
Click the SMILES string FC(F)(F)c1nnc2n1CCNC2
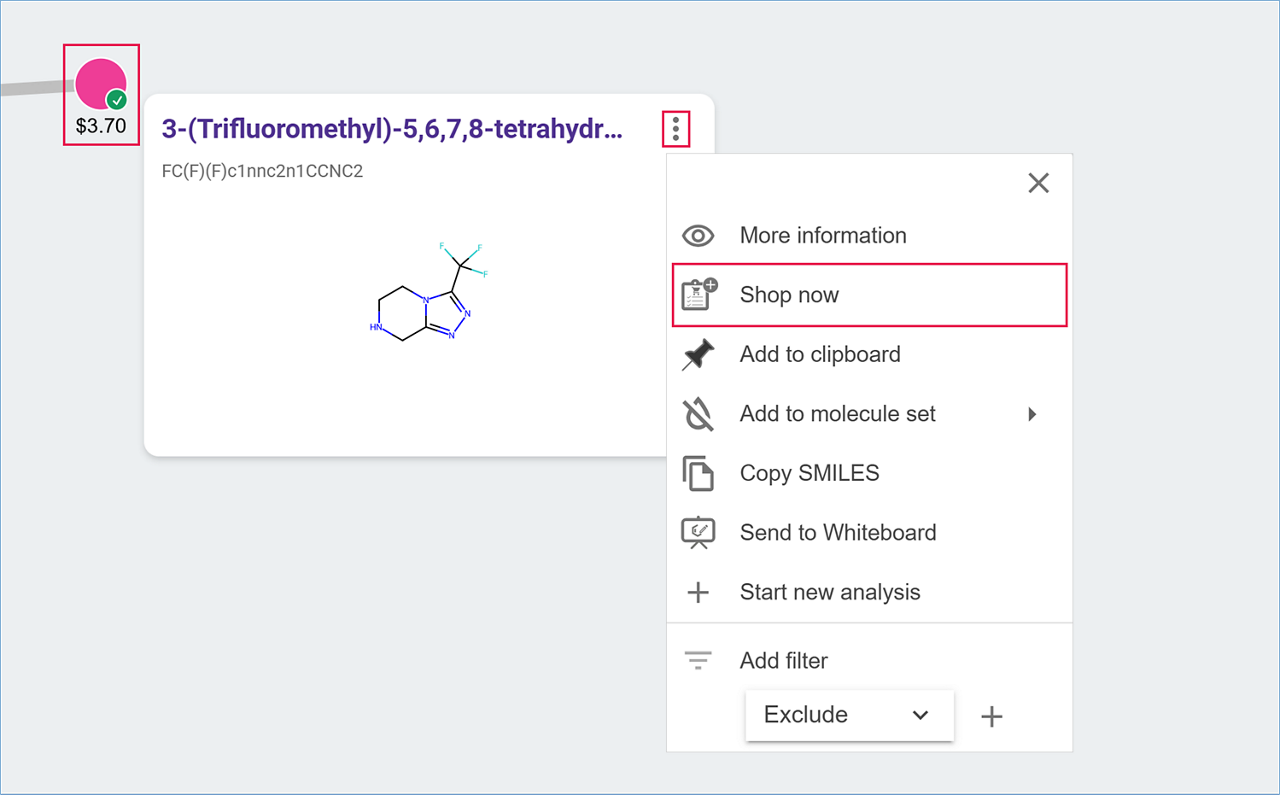coord(262,171)
